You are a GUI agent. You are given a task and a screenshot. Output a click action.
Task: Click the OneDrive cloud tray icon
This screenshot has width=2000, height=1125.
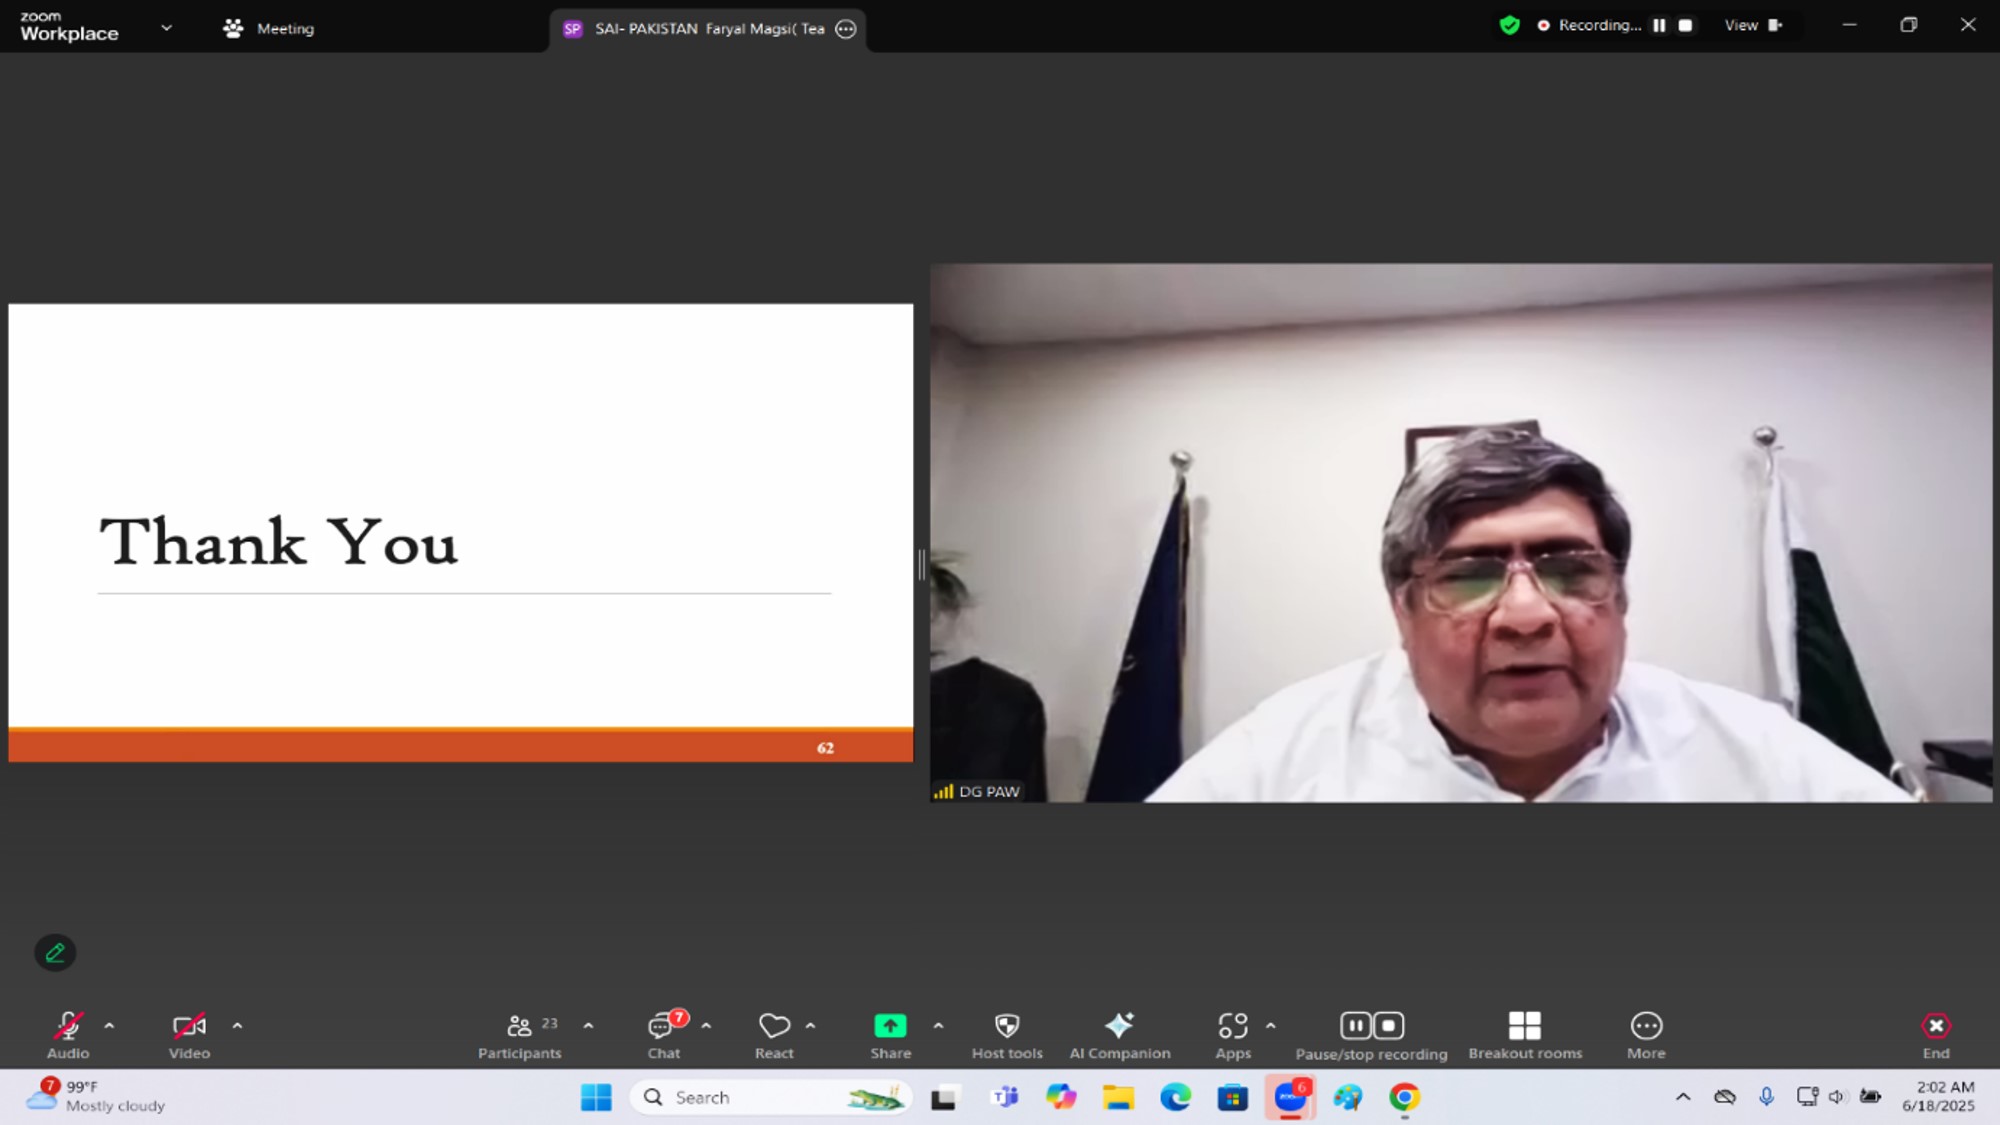[x=1724, y=1097]
